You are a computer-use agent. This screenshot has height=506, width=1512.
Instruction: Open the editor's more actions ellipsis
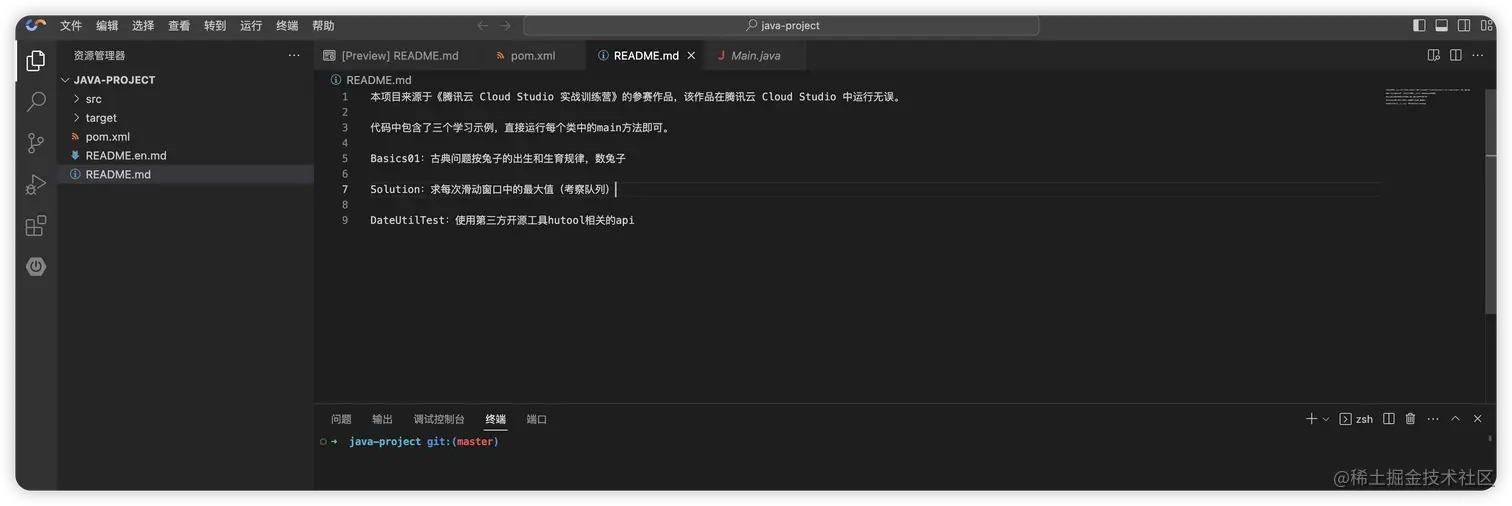(x=1478, y=55)
